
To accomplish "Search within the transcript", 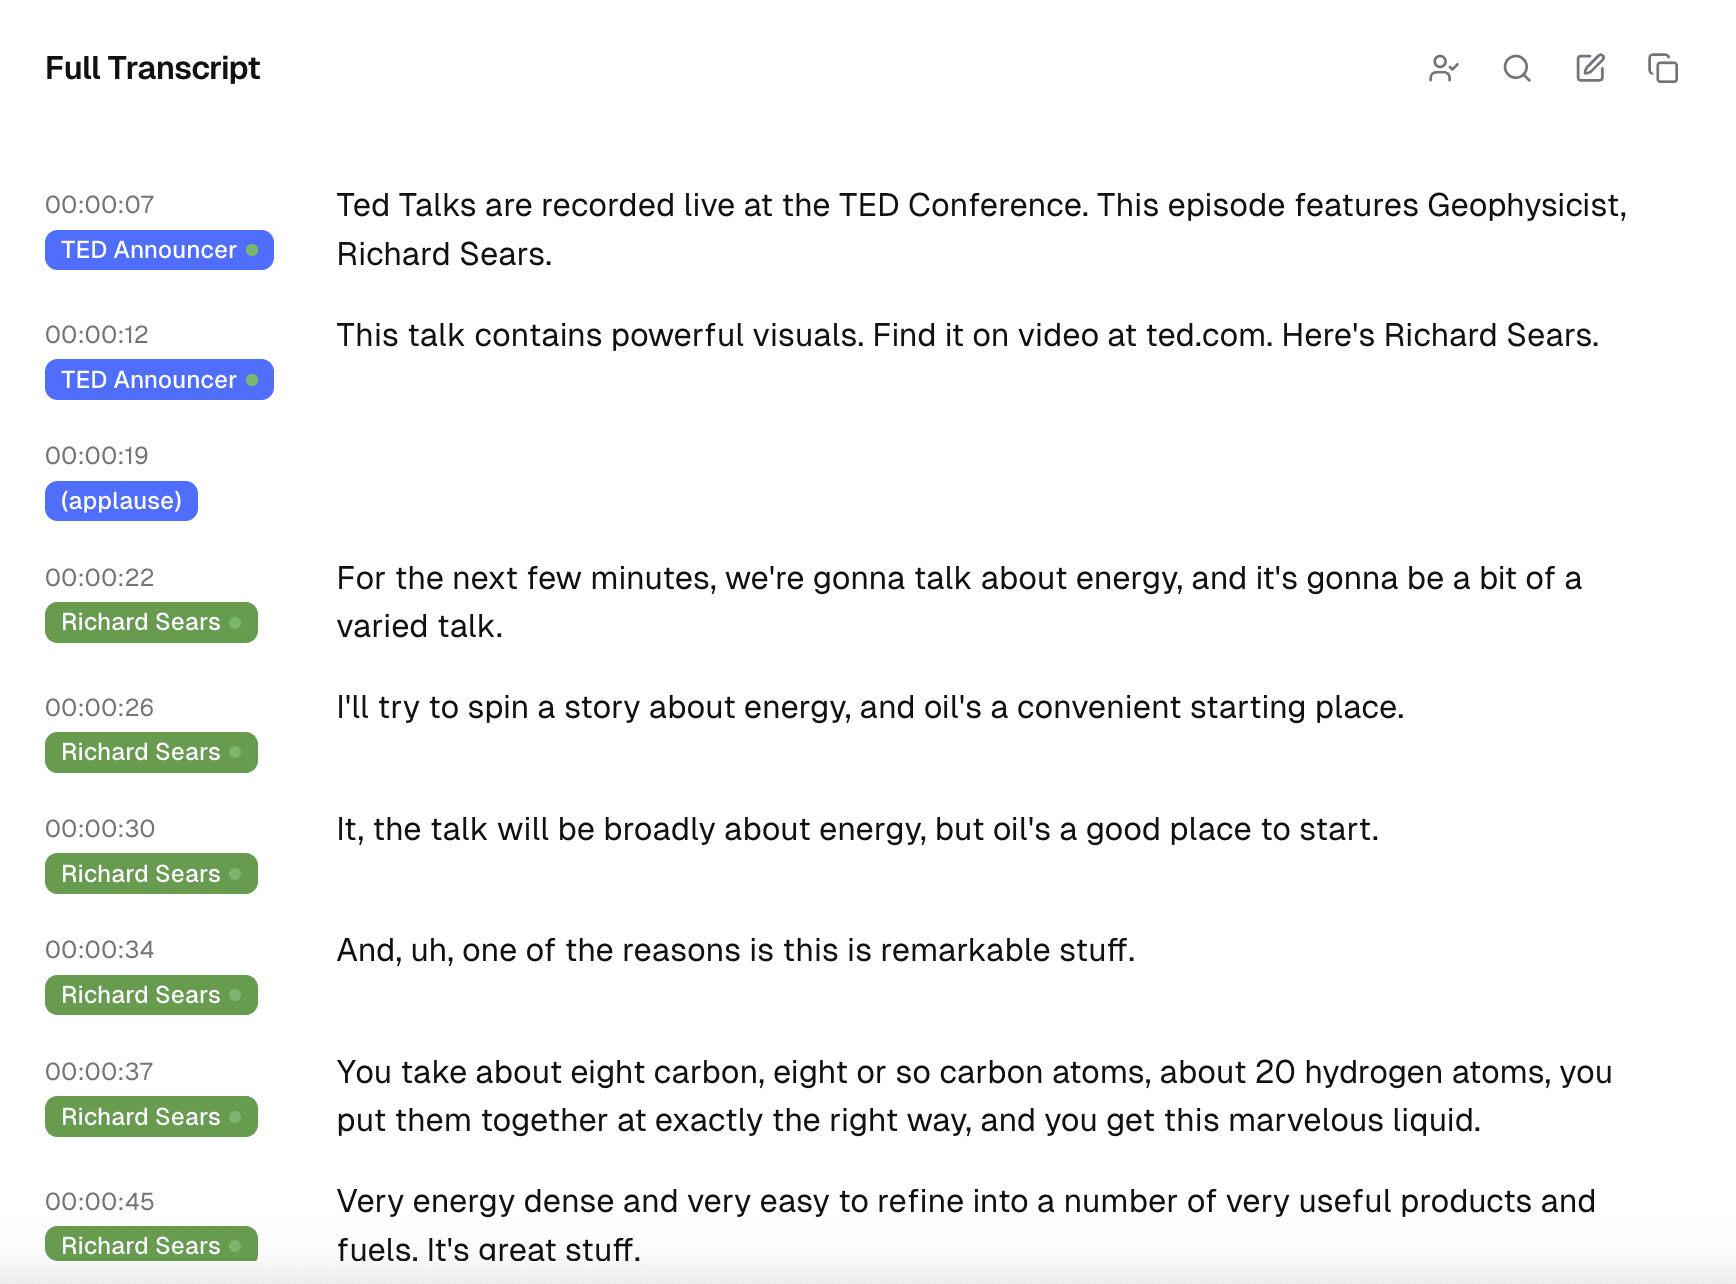I will pyautogui.click(x=1517, y=68).
